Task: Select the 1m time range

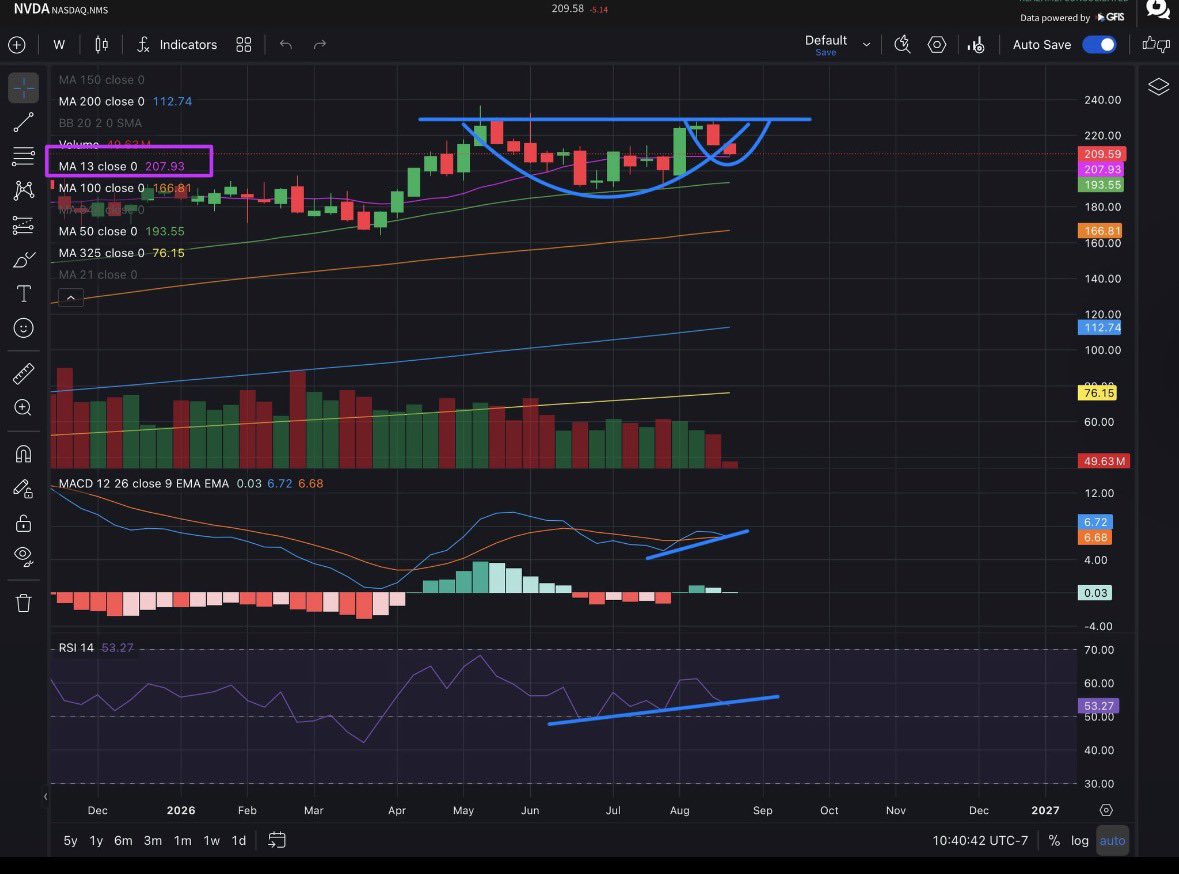Action: pyautogui.click(x=183, y=841)
